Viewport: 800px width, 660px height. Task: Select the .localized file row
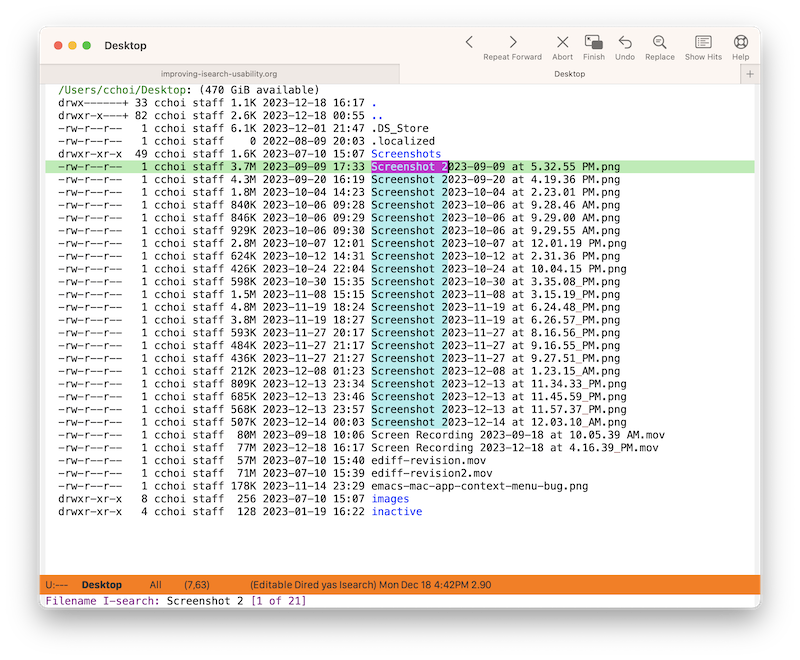[399, 141]
